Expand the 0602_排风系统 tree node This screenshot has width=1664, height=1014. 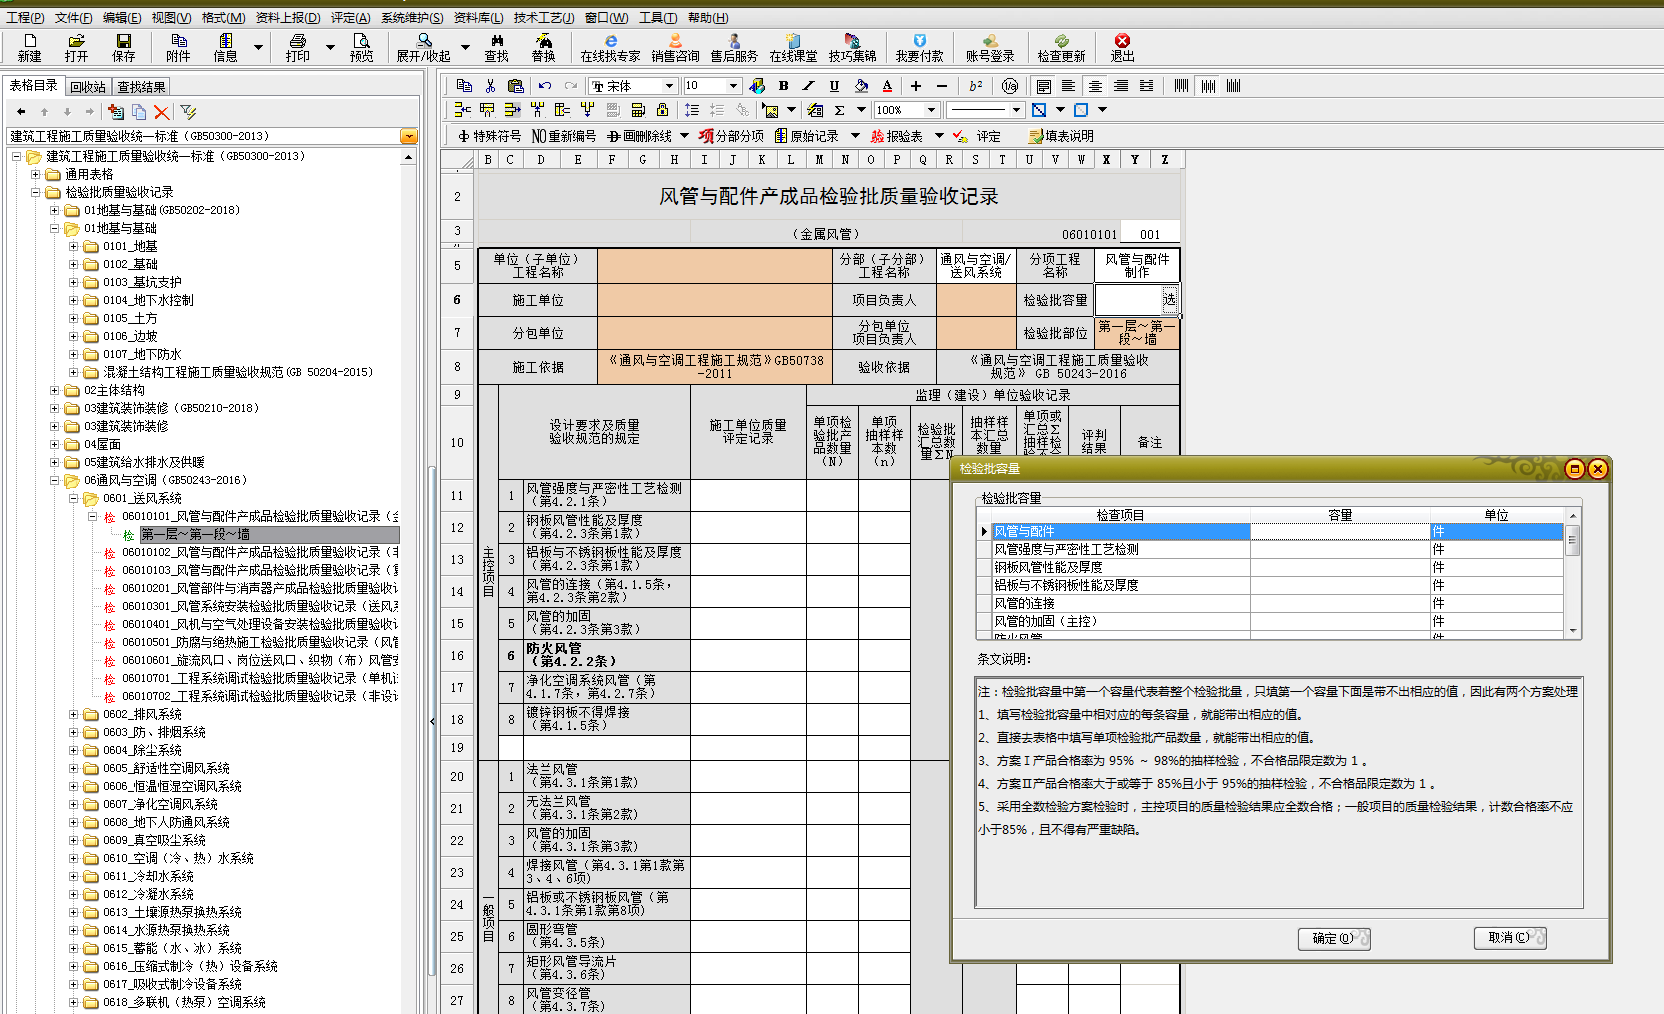pos(74,714)
